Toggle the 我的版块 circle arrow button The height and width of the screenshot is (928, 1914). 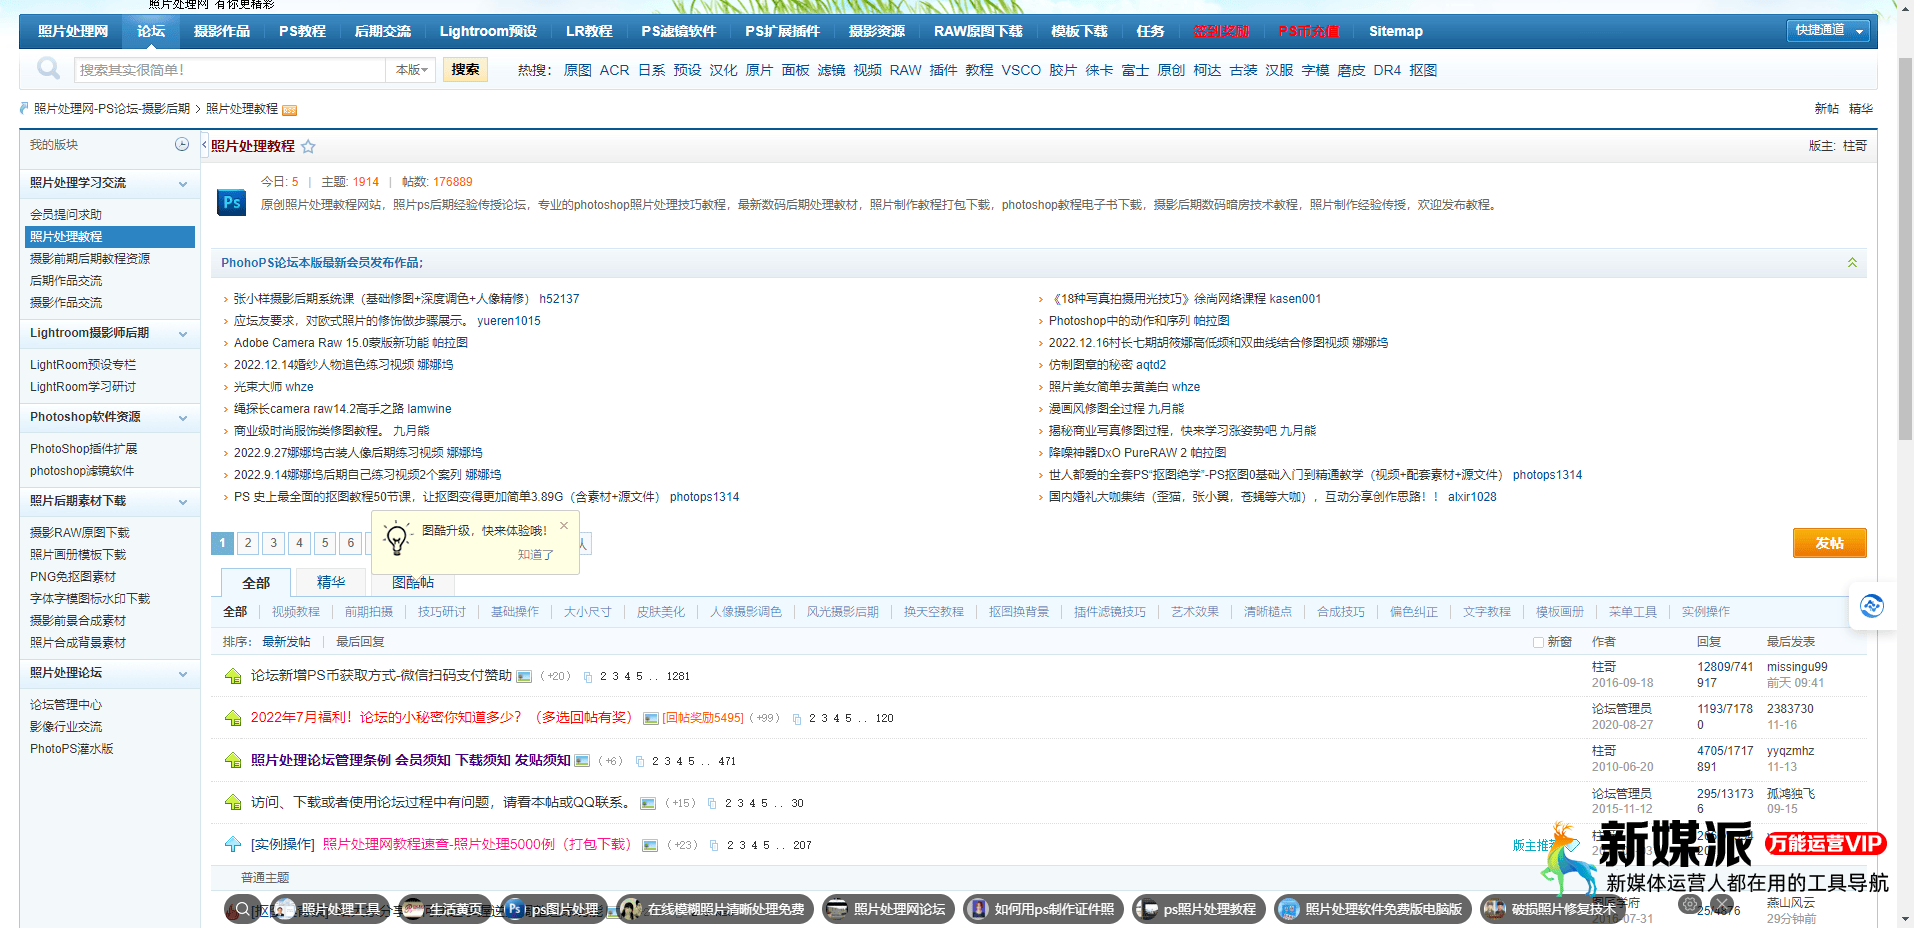182,145
